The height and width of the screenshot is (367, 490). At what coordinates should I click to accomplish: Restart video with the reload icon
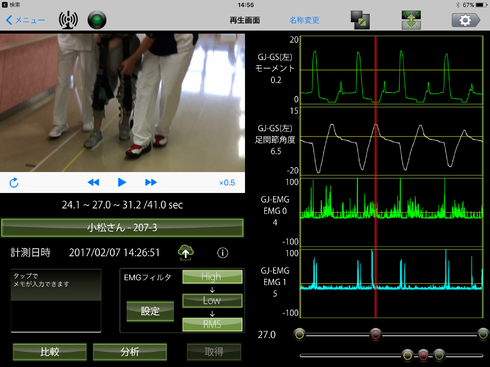tap(14, 183)
